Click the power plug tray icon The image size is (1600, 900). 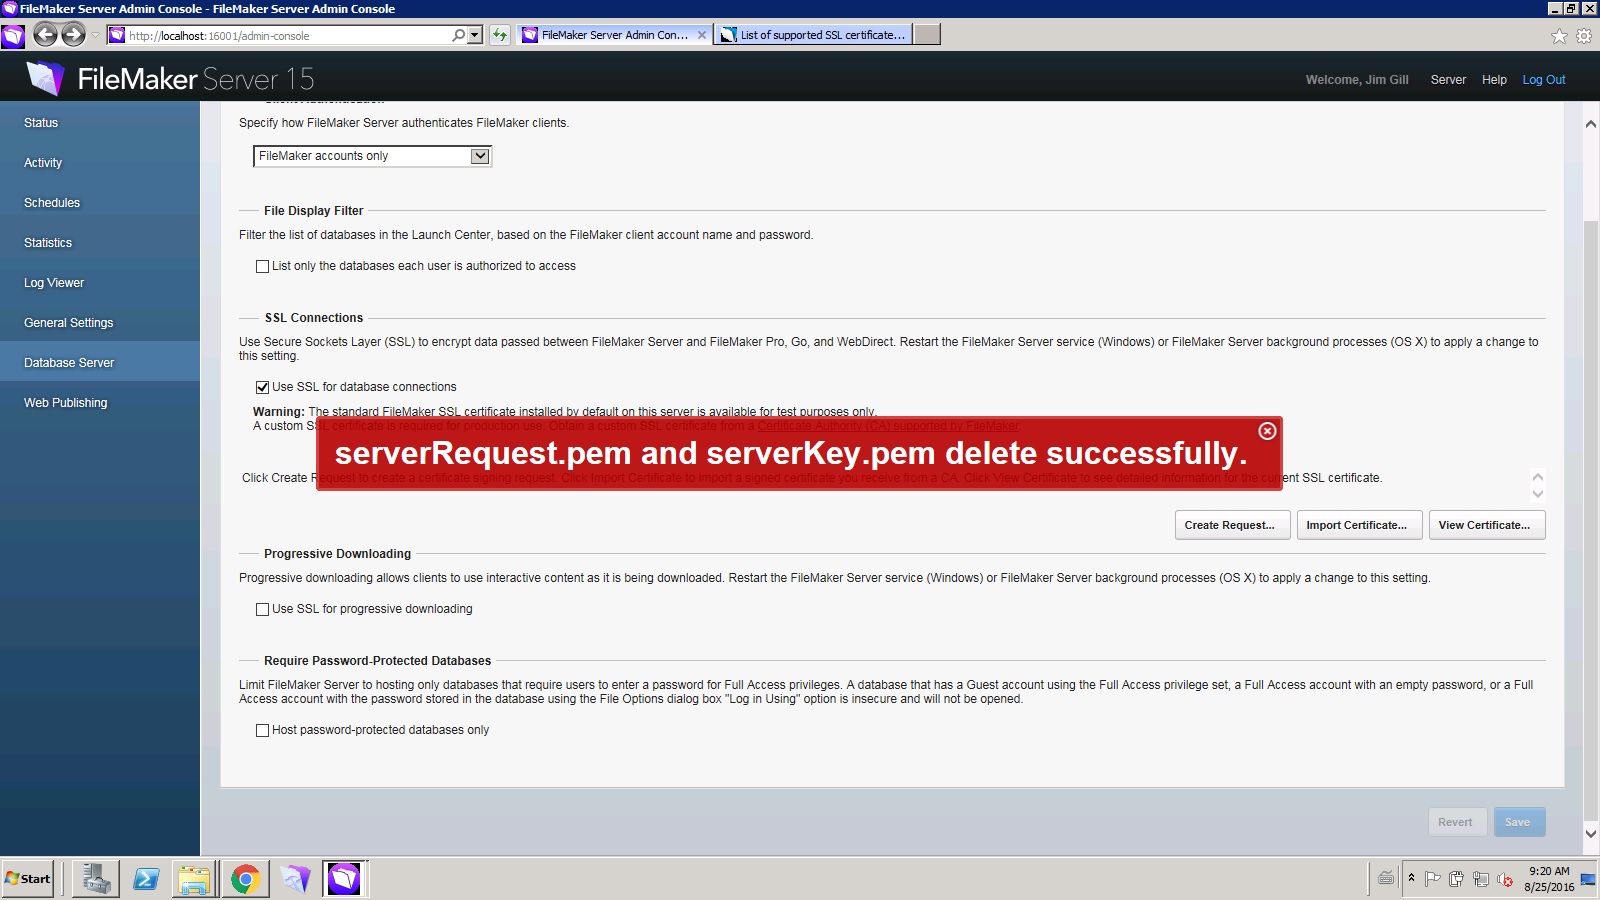pos(1456,879)
